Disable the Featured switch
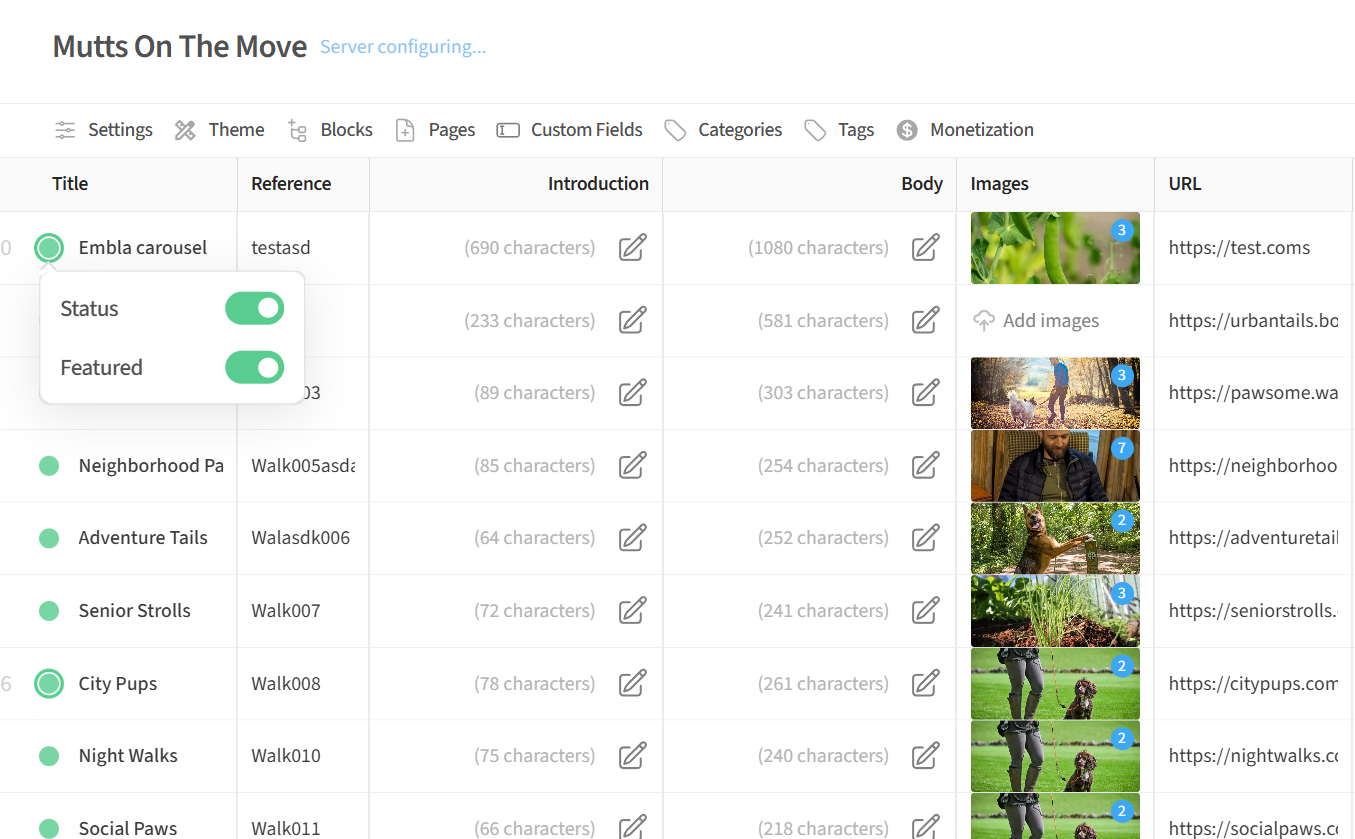 (x=255, y=368)
